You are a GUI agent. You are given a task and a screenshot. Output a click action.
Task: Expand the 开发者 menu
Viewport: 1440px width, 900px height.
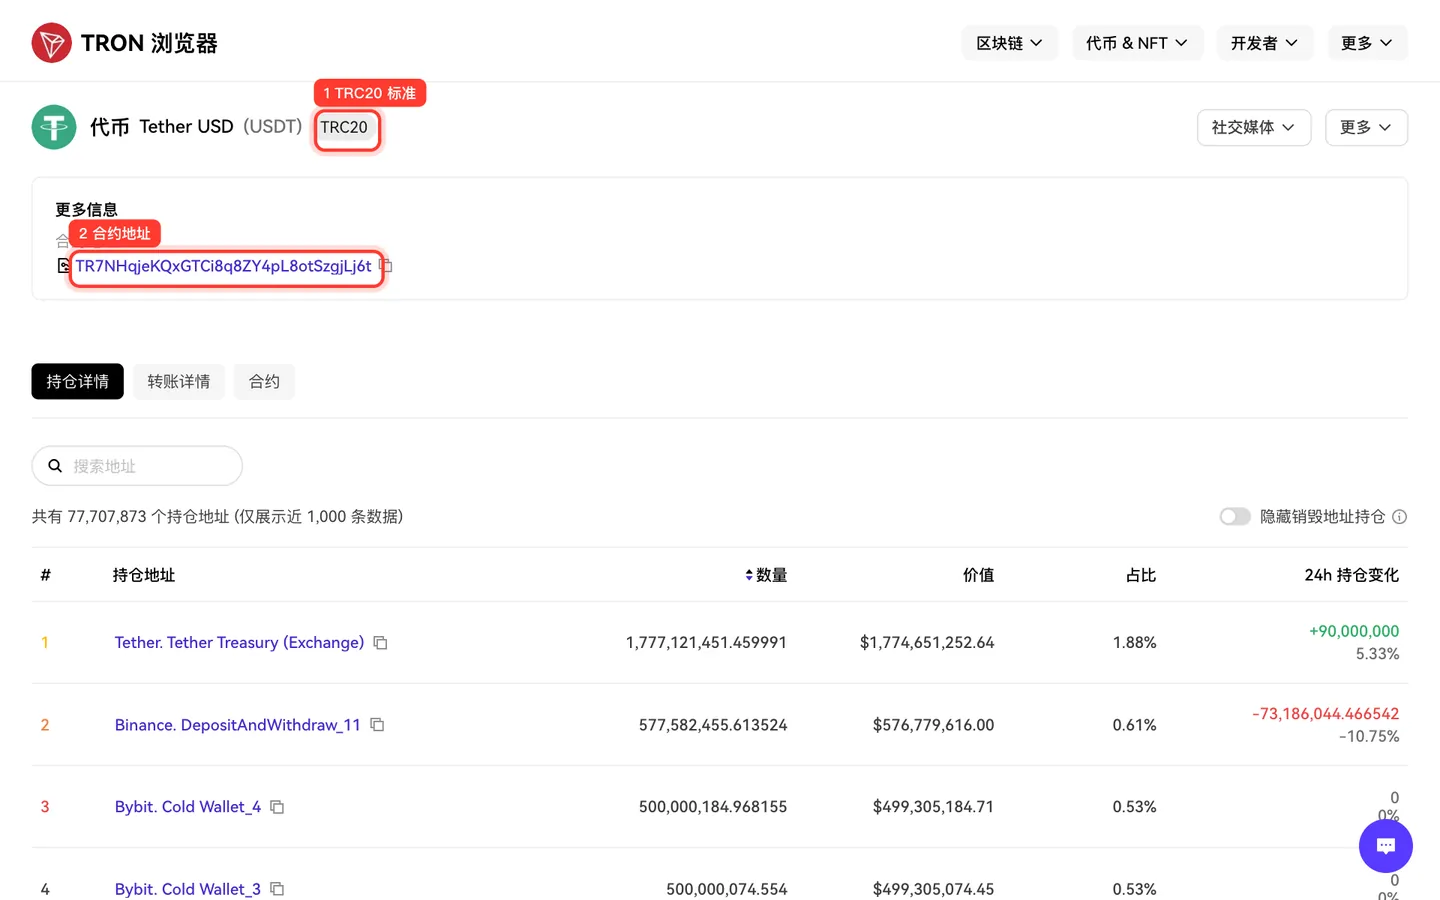pyautogui.click(x=1264, y=43)
